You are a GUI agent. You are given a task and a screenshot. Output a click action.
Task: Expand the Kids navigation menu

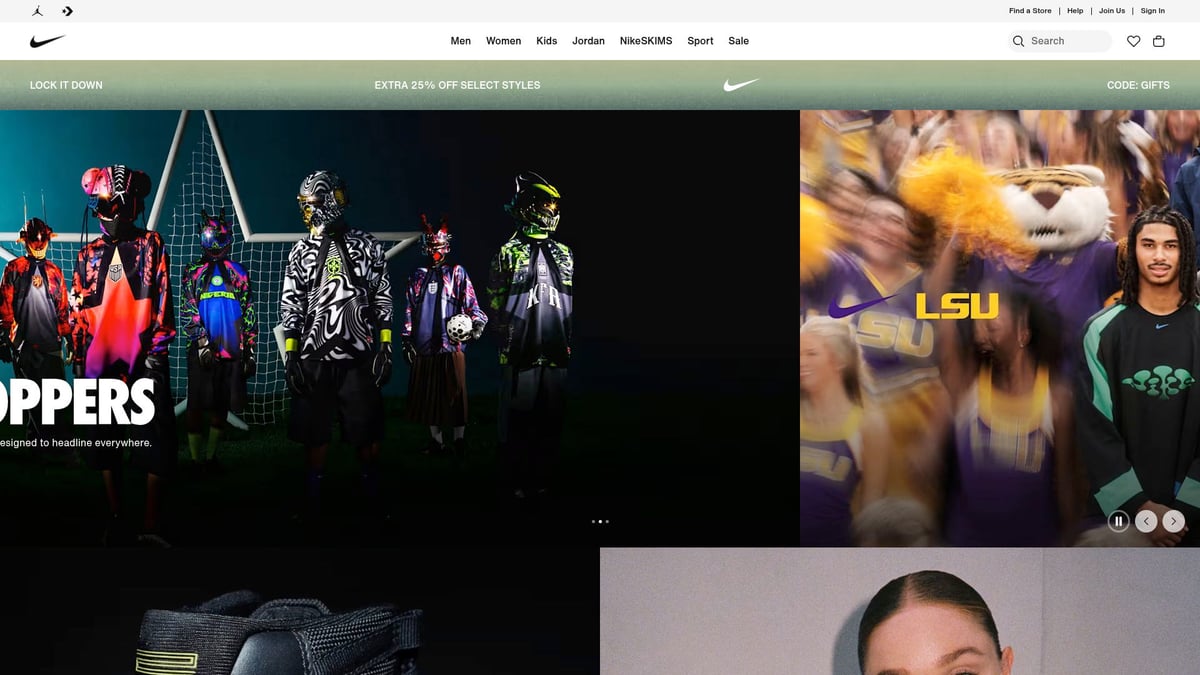click(546, 41)
